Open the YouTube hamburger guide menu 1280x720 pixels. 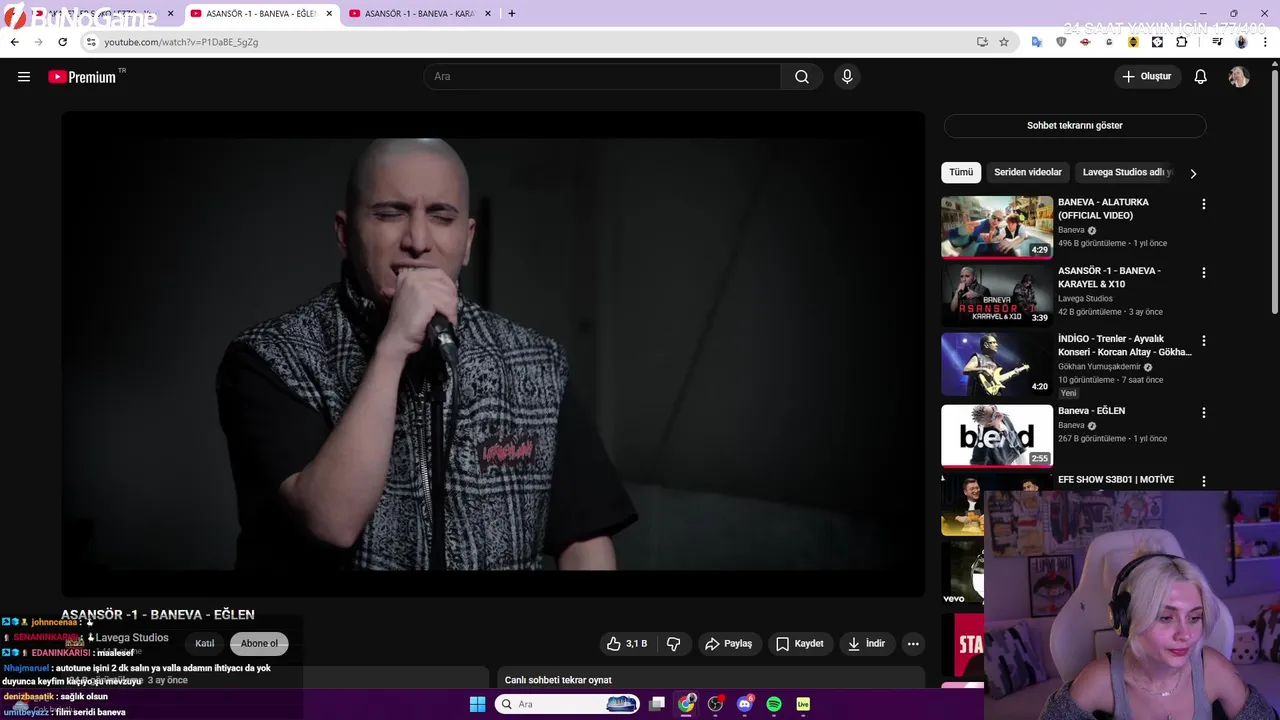24,77
